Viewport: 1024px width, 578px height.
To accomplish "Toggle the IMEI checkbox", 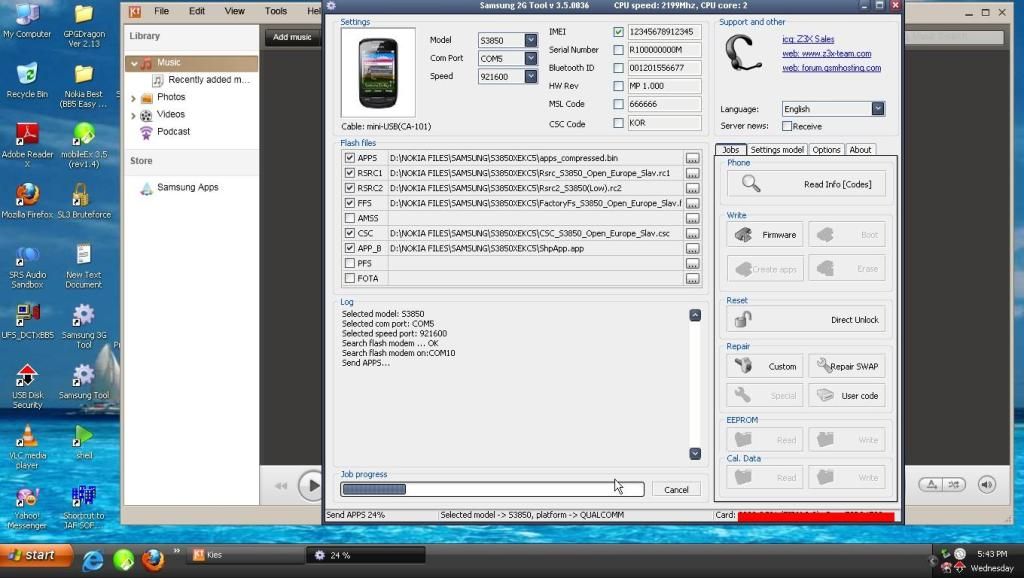I will [x=618, y=31].
